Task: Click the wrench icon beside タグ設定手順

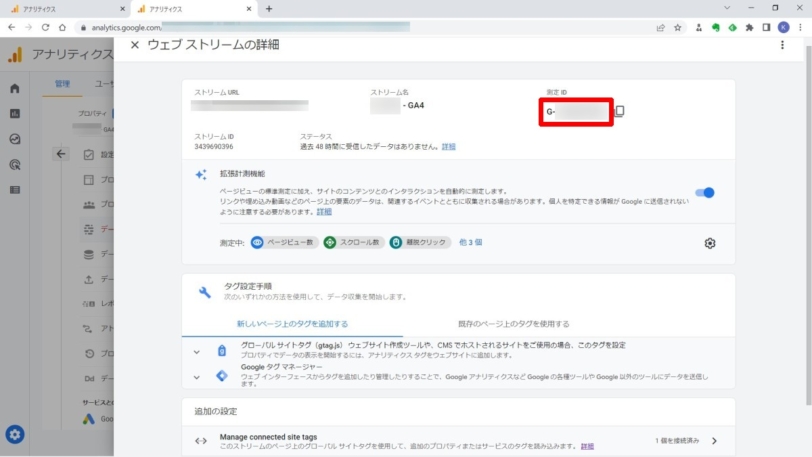Action: tap(205, 292)
